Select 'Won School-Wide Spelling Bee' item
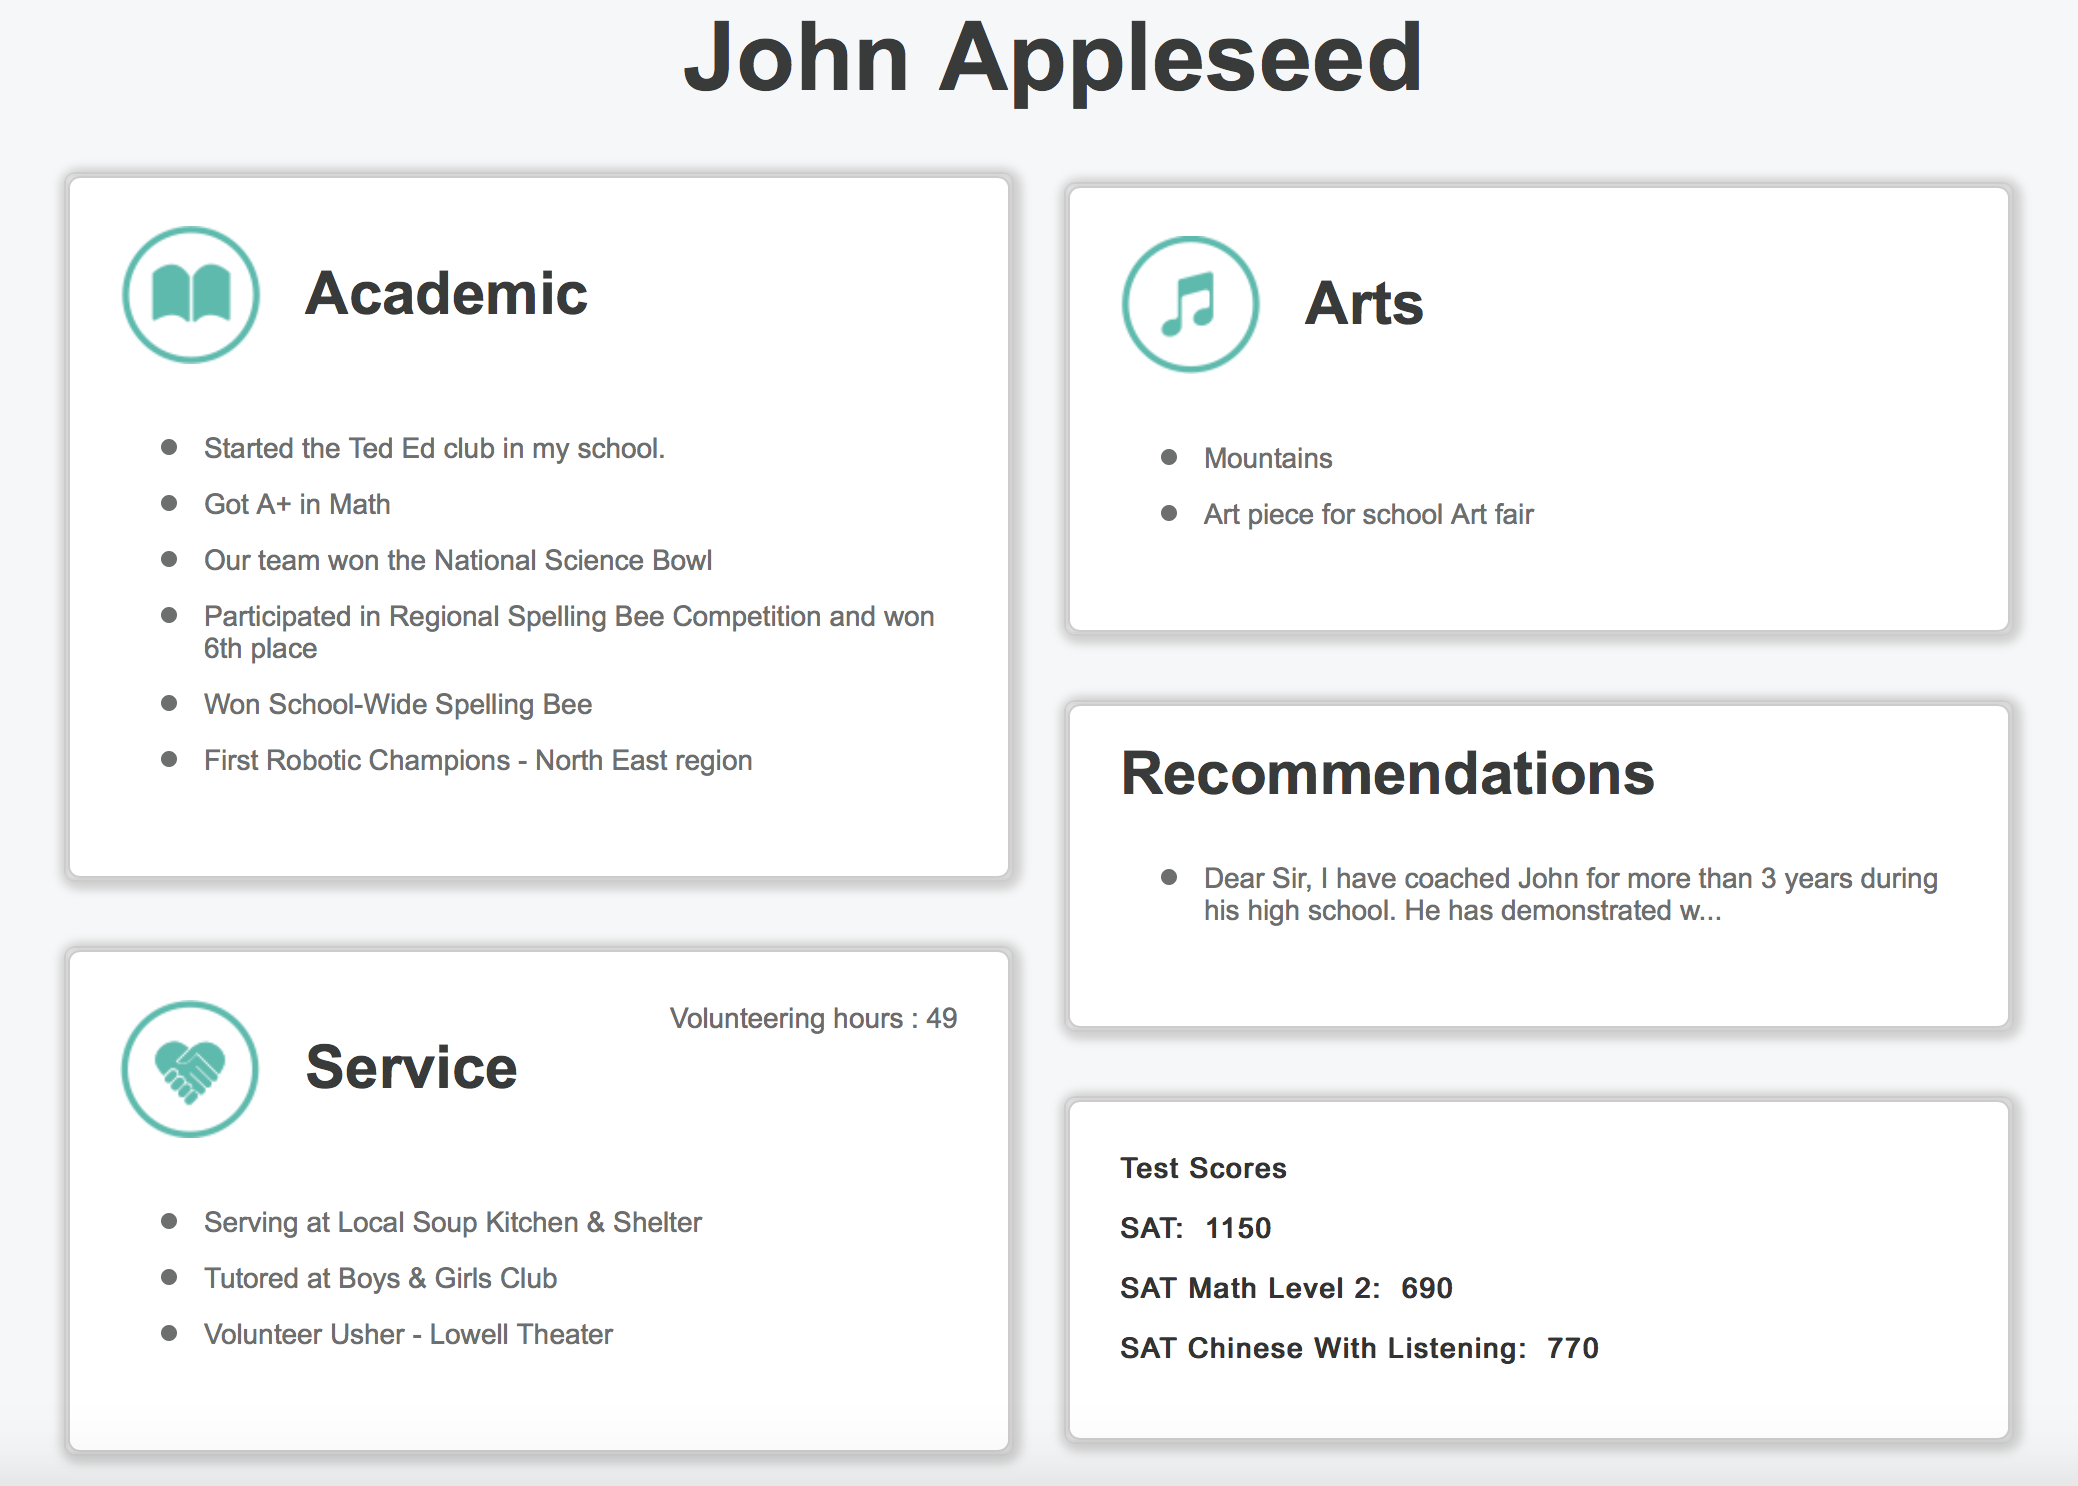The image size is (2078, 1486). click(x=398, y=704)
